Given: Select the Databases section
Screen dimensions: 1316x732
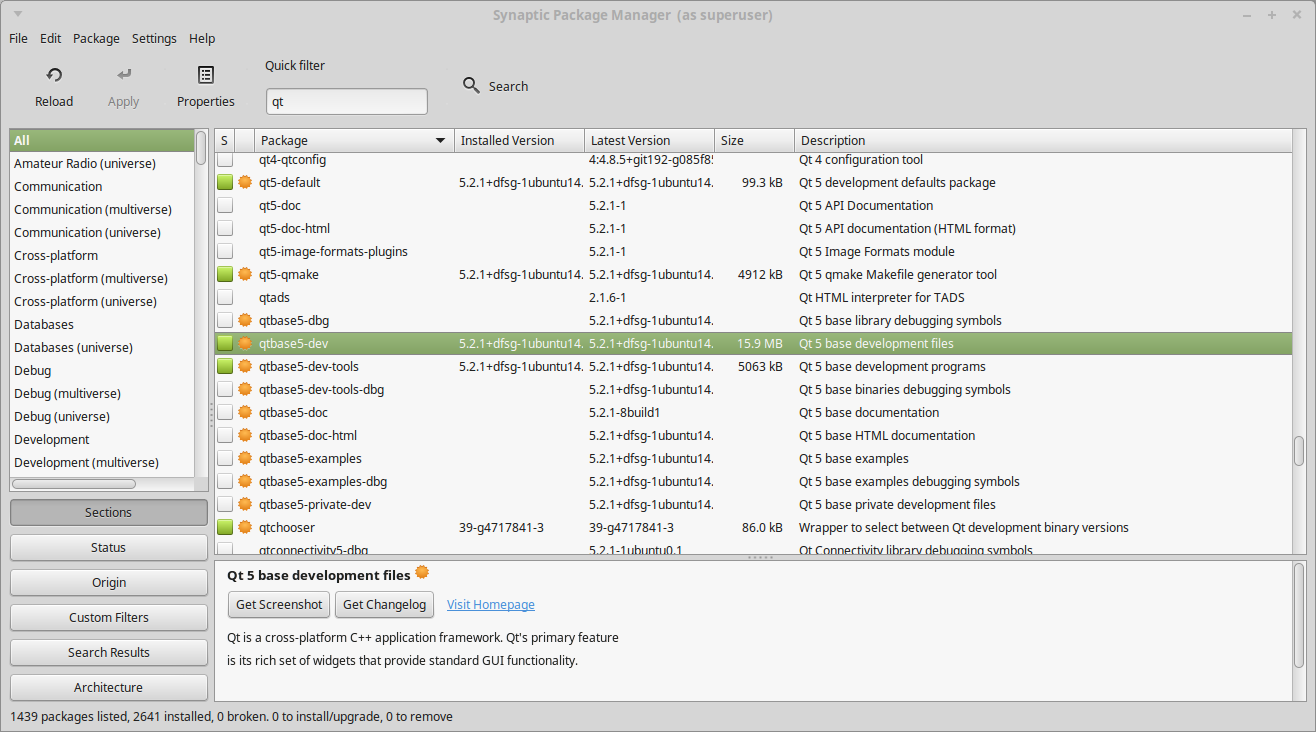Looking at the screenshot, I should [102, 325].
